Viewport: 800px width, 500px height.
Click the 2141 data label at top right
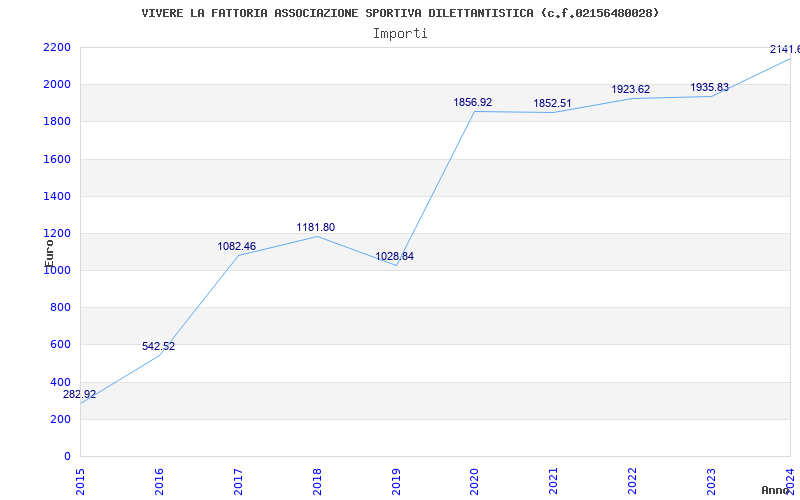(x=785, y=49)
